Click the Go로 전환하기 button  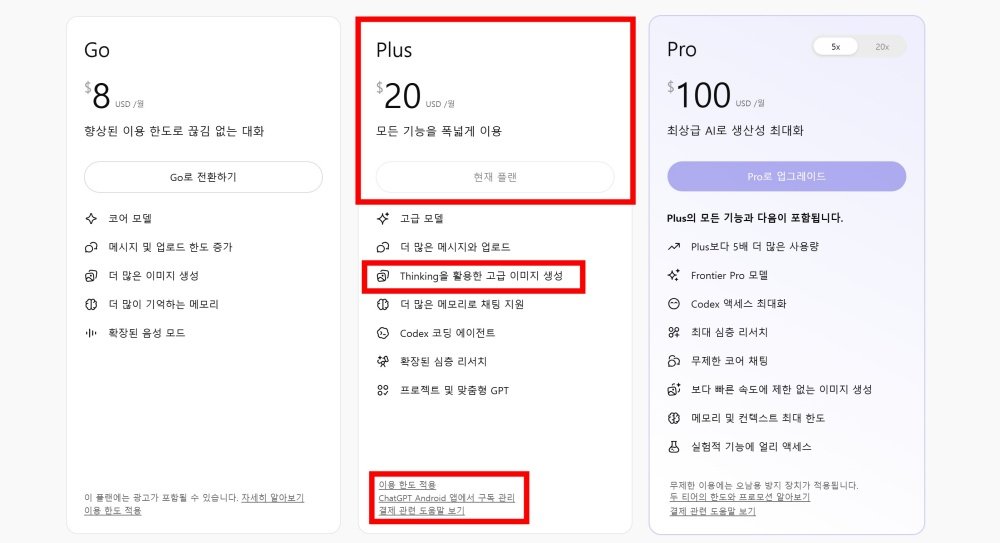pyautogui.click(x=203, y=177)
